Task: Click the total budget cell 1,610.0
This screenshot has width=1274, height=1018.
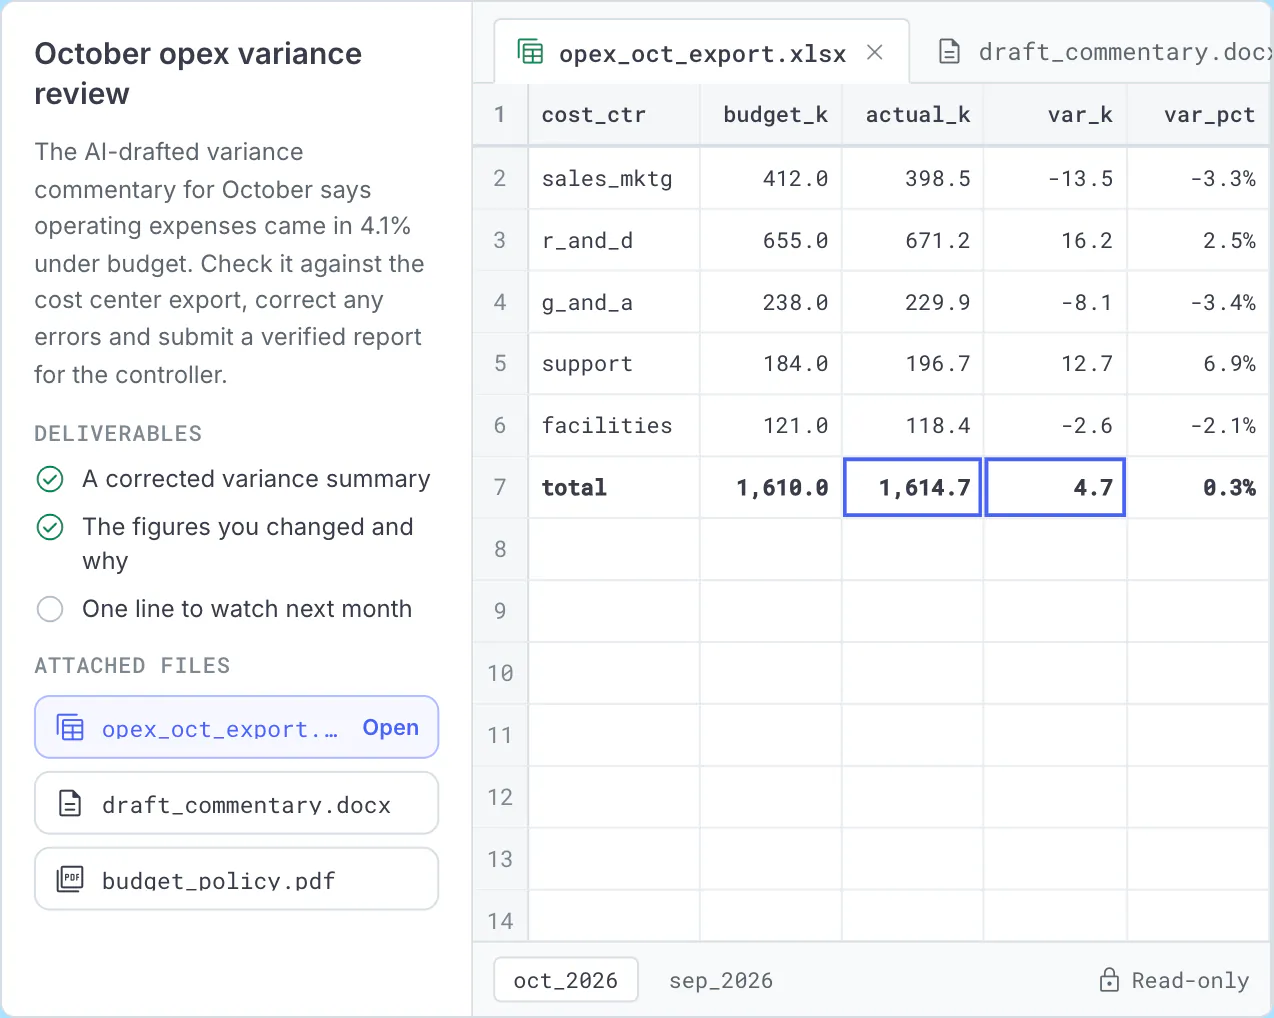Action: [x=771, y=488]
